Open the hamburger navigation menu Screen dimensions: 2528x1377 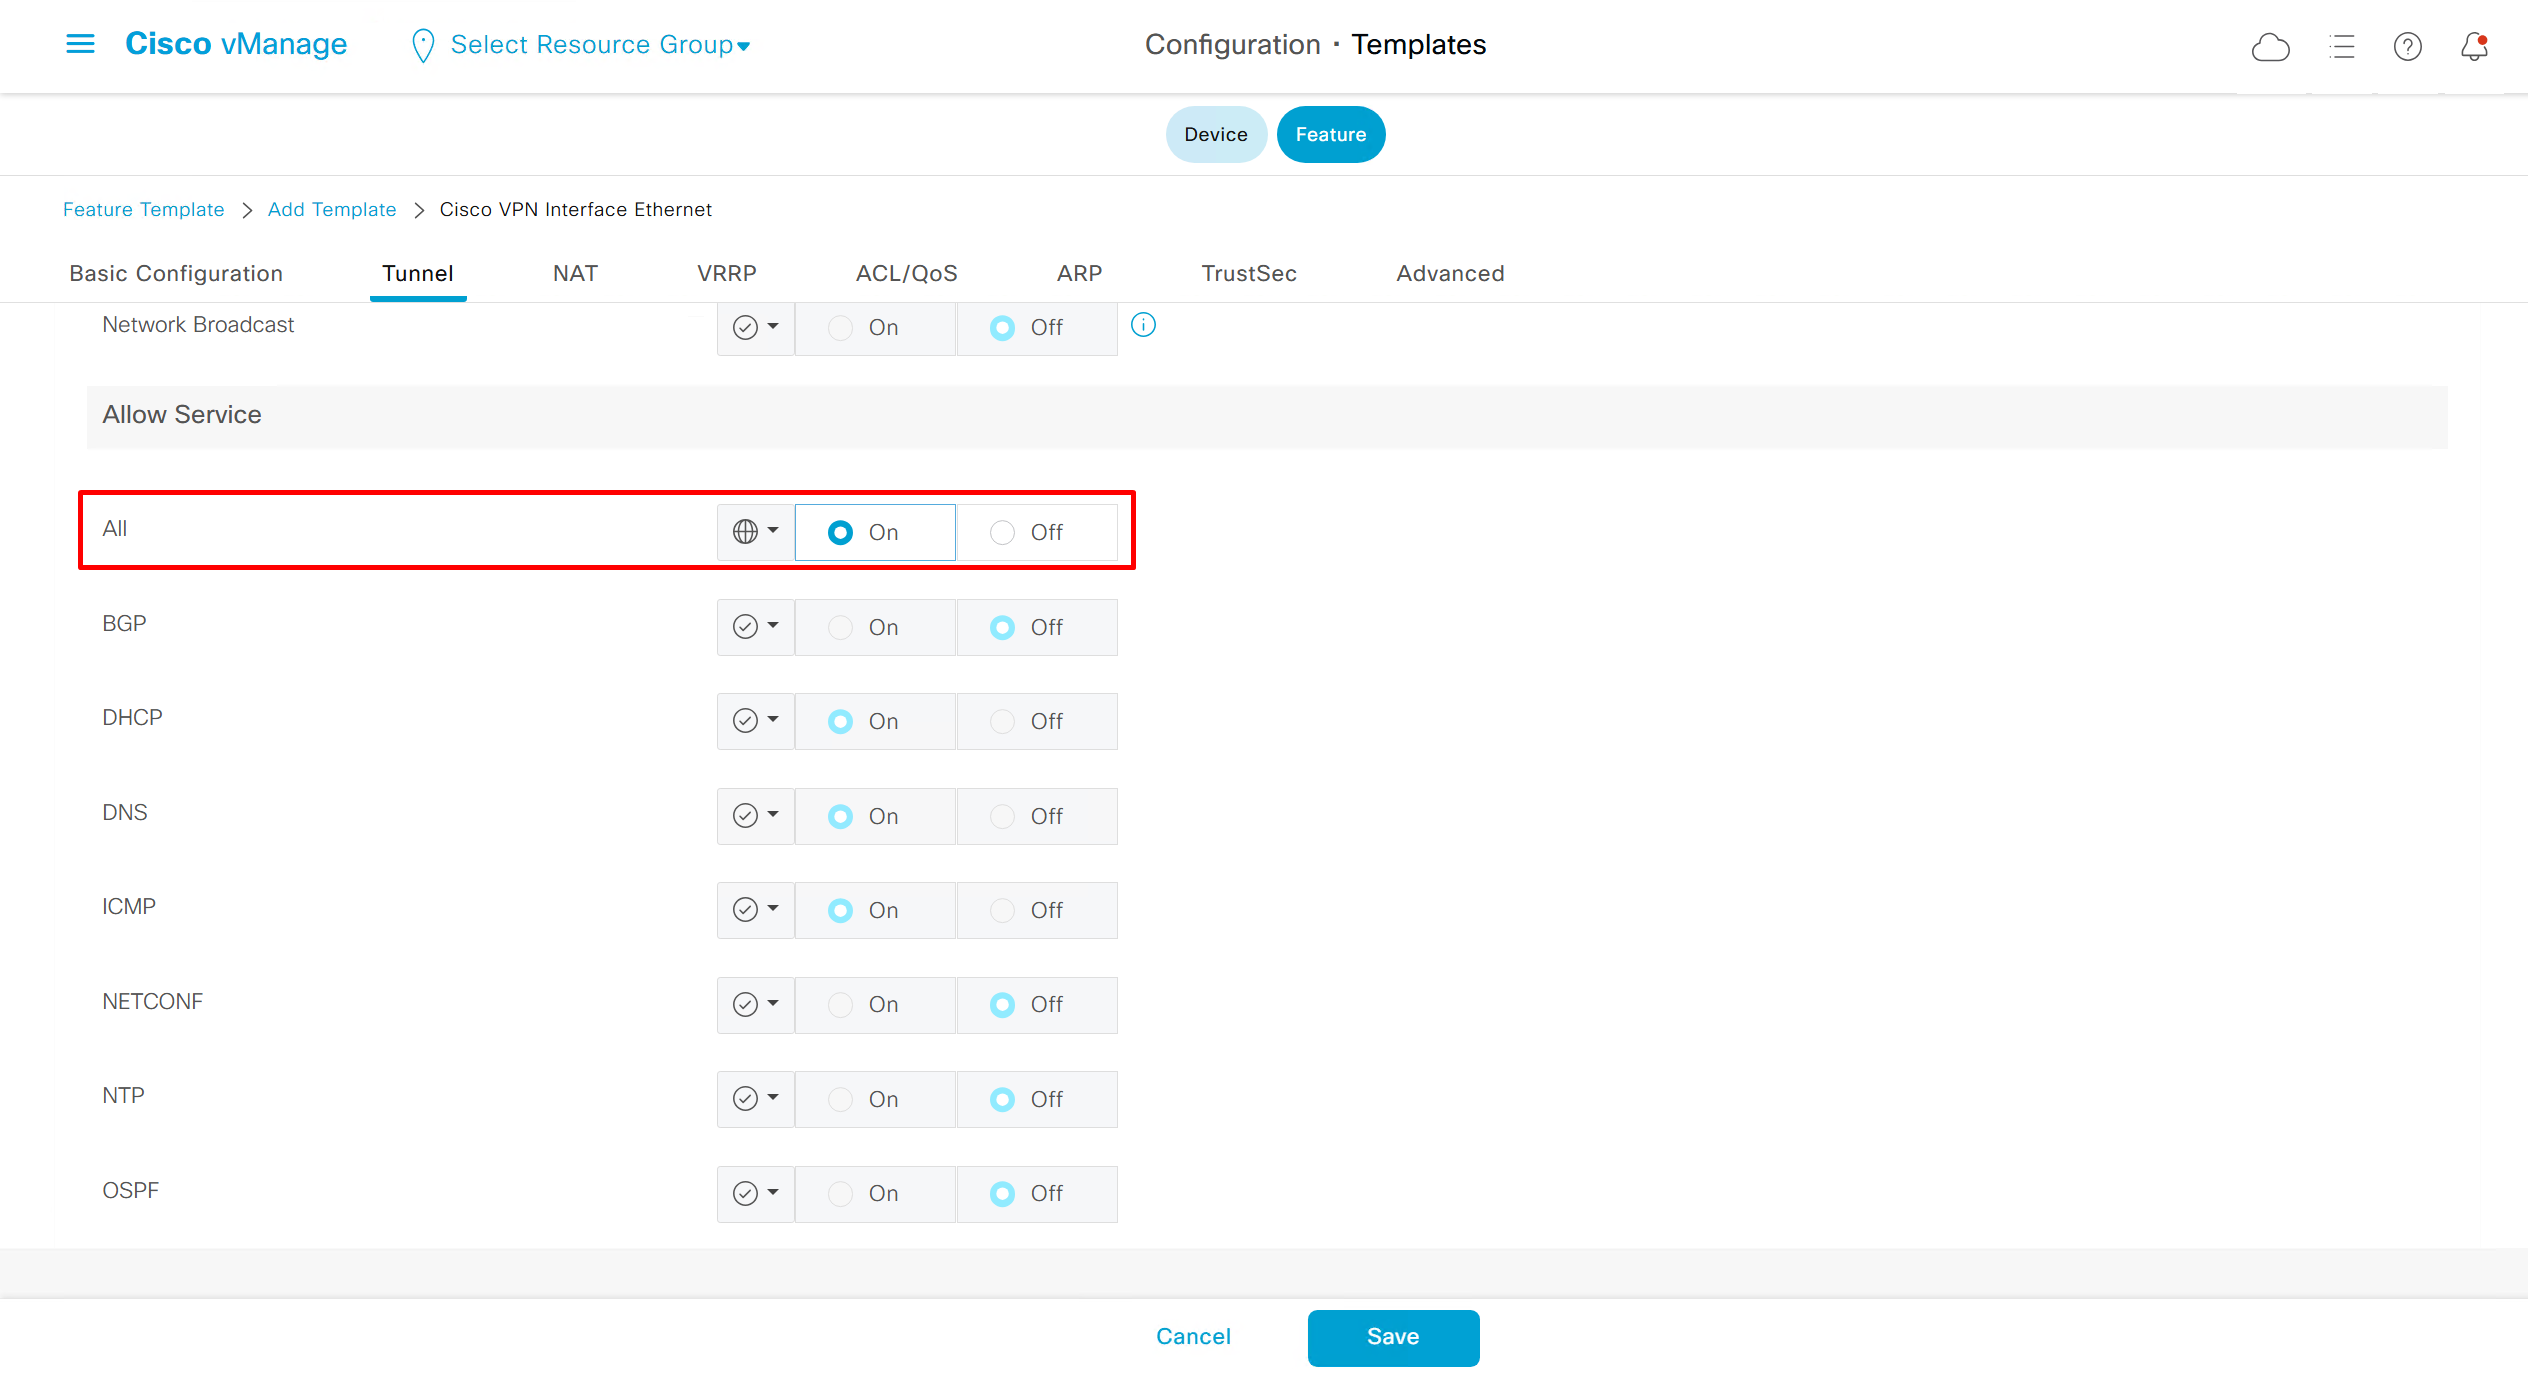coord(80,44)
